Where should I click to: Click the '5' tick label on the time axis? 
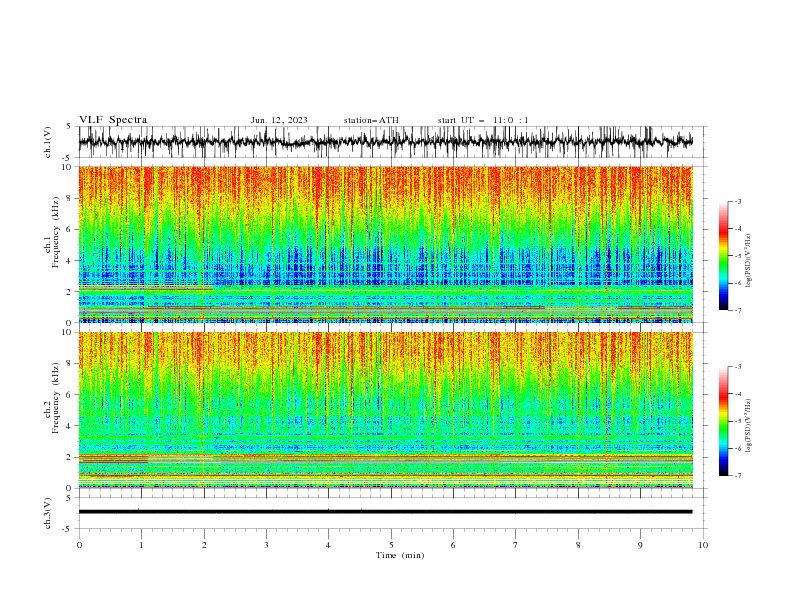pyautogui.click(x=391, y=545)
